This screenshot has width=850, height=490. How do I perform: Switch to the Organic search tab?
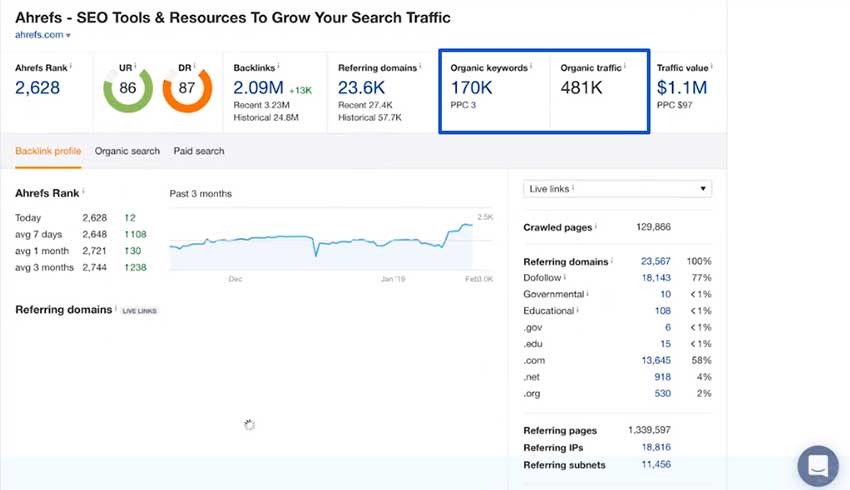[x=127, y=151]
